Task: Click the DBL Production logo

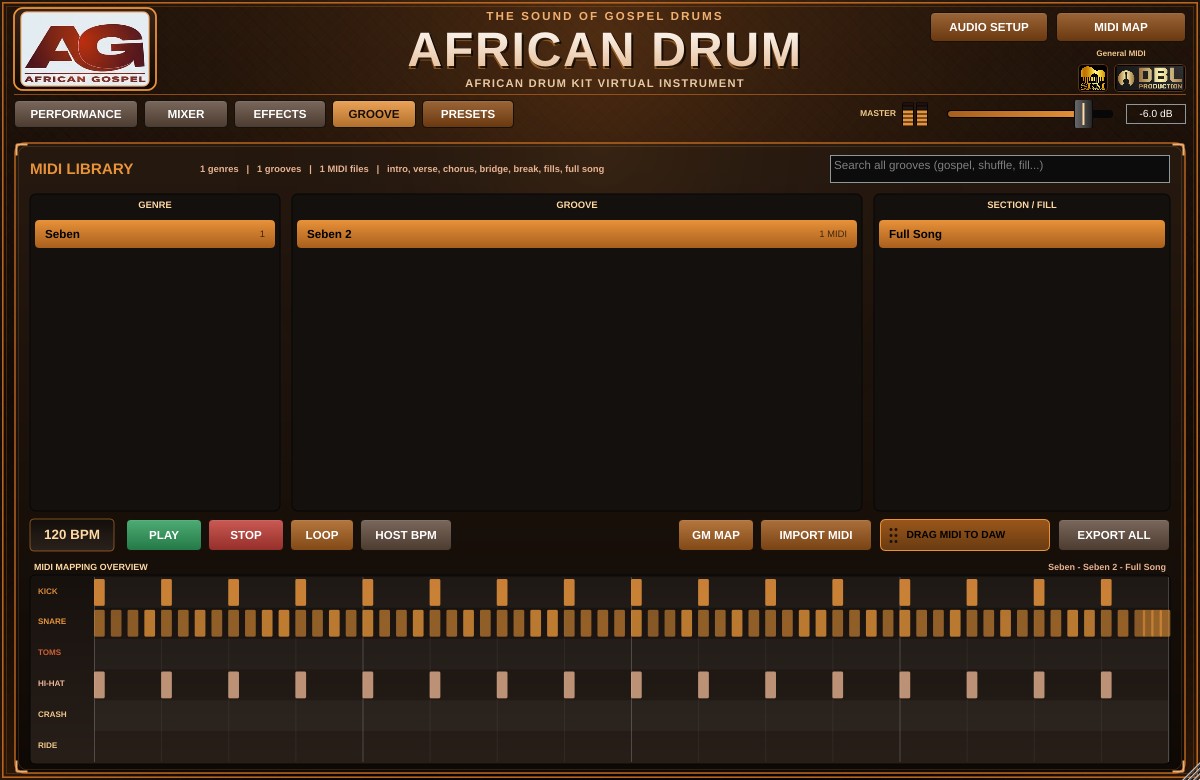Action: (1149, 78)
